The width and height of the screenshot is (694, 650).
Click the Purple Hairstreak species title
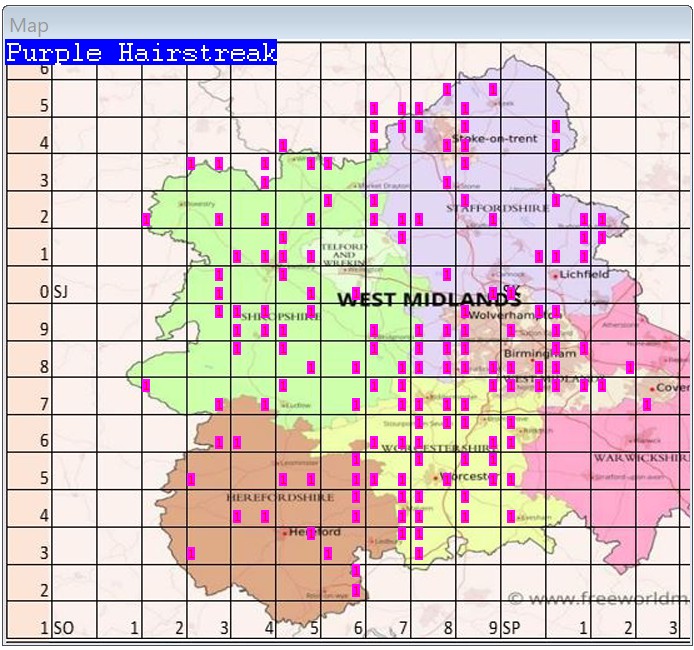pos(141,53)
